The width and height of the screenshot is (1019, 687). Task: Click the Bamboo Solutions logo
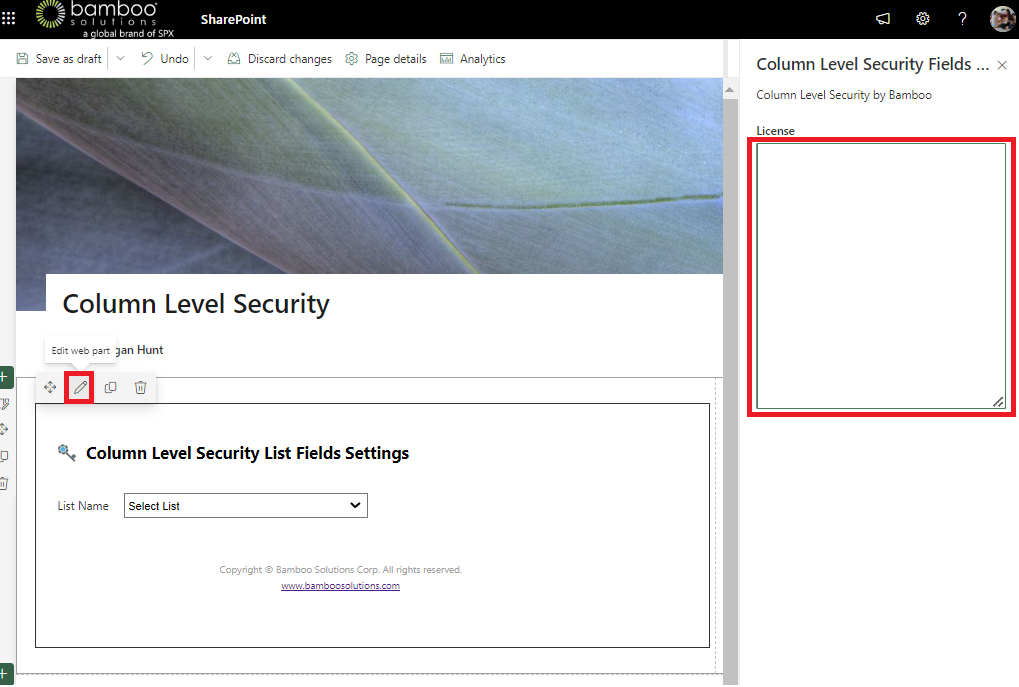105,19
